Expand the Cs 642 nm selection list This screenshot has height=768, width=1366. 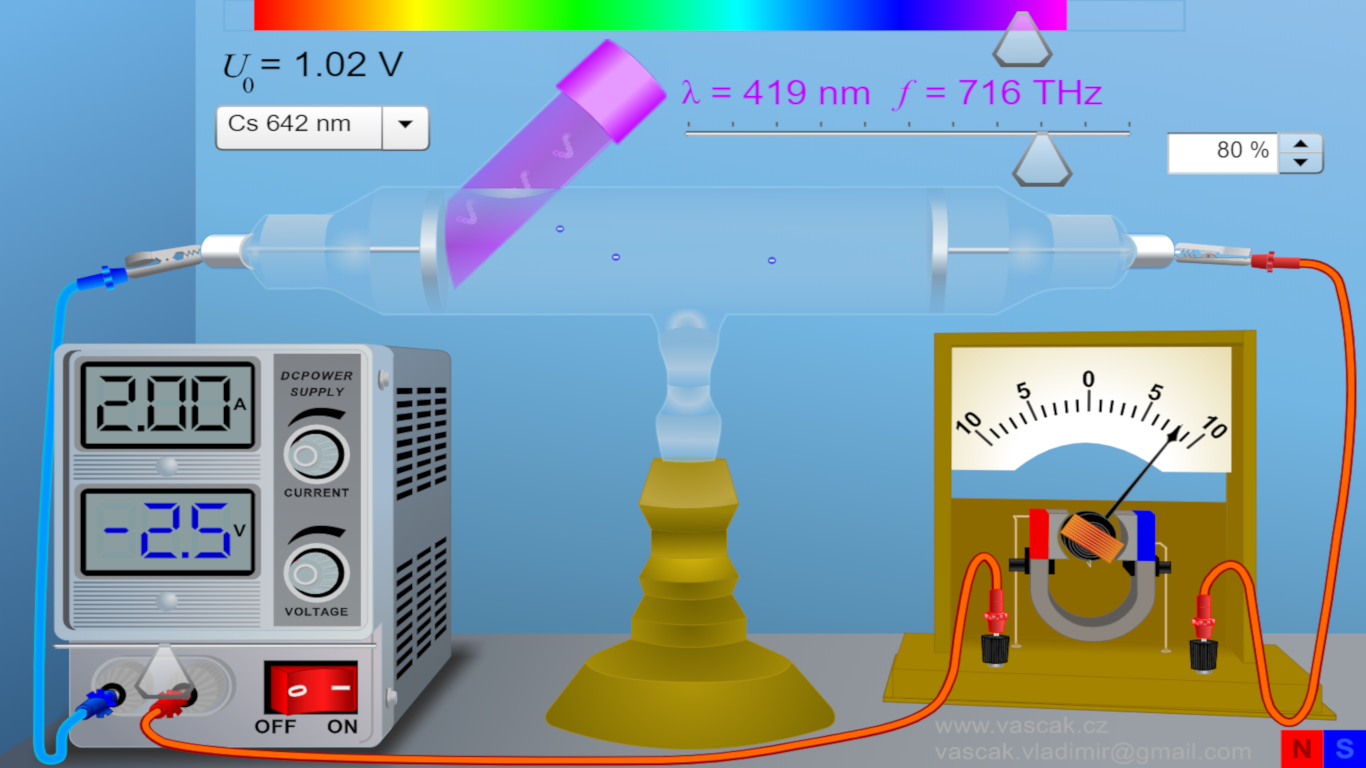click(x=407, y=127)
